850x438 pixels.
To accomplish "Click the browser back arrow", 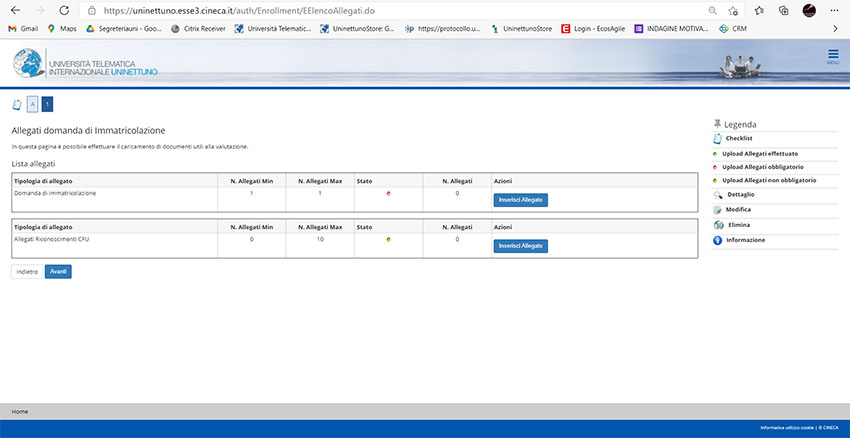I will click(15, 10).
